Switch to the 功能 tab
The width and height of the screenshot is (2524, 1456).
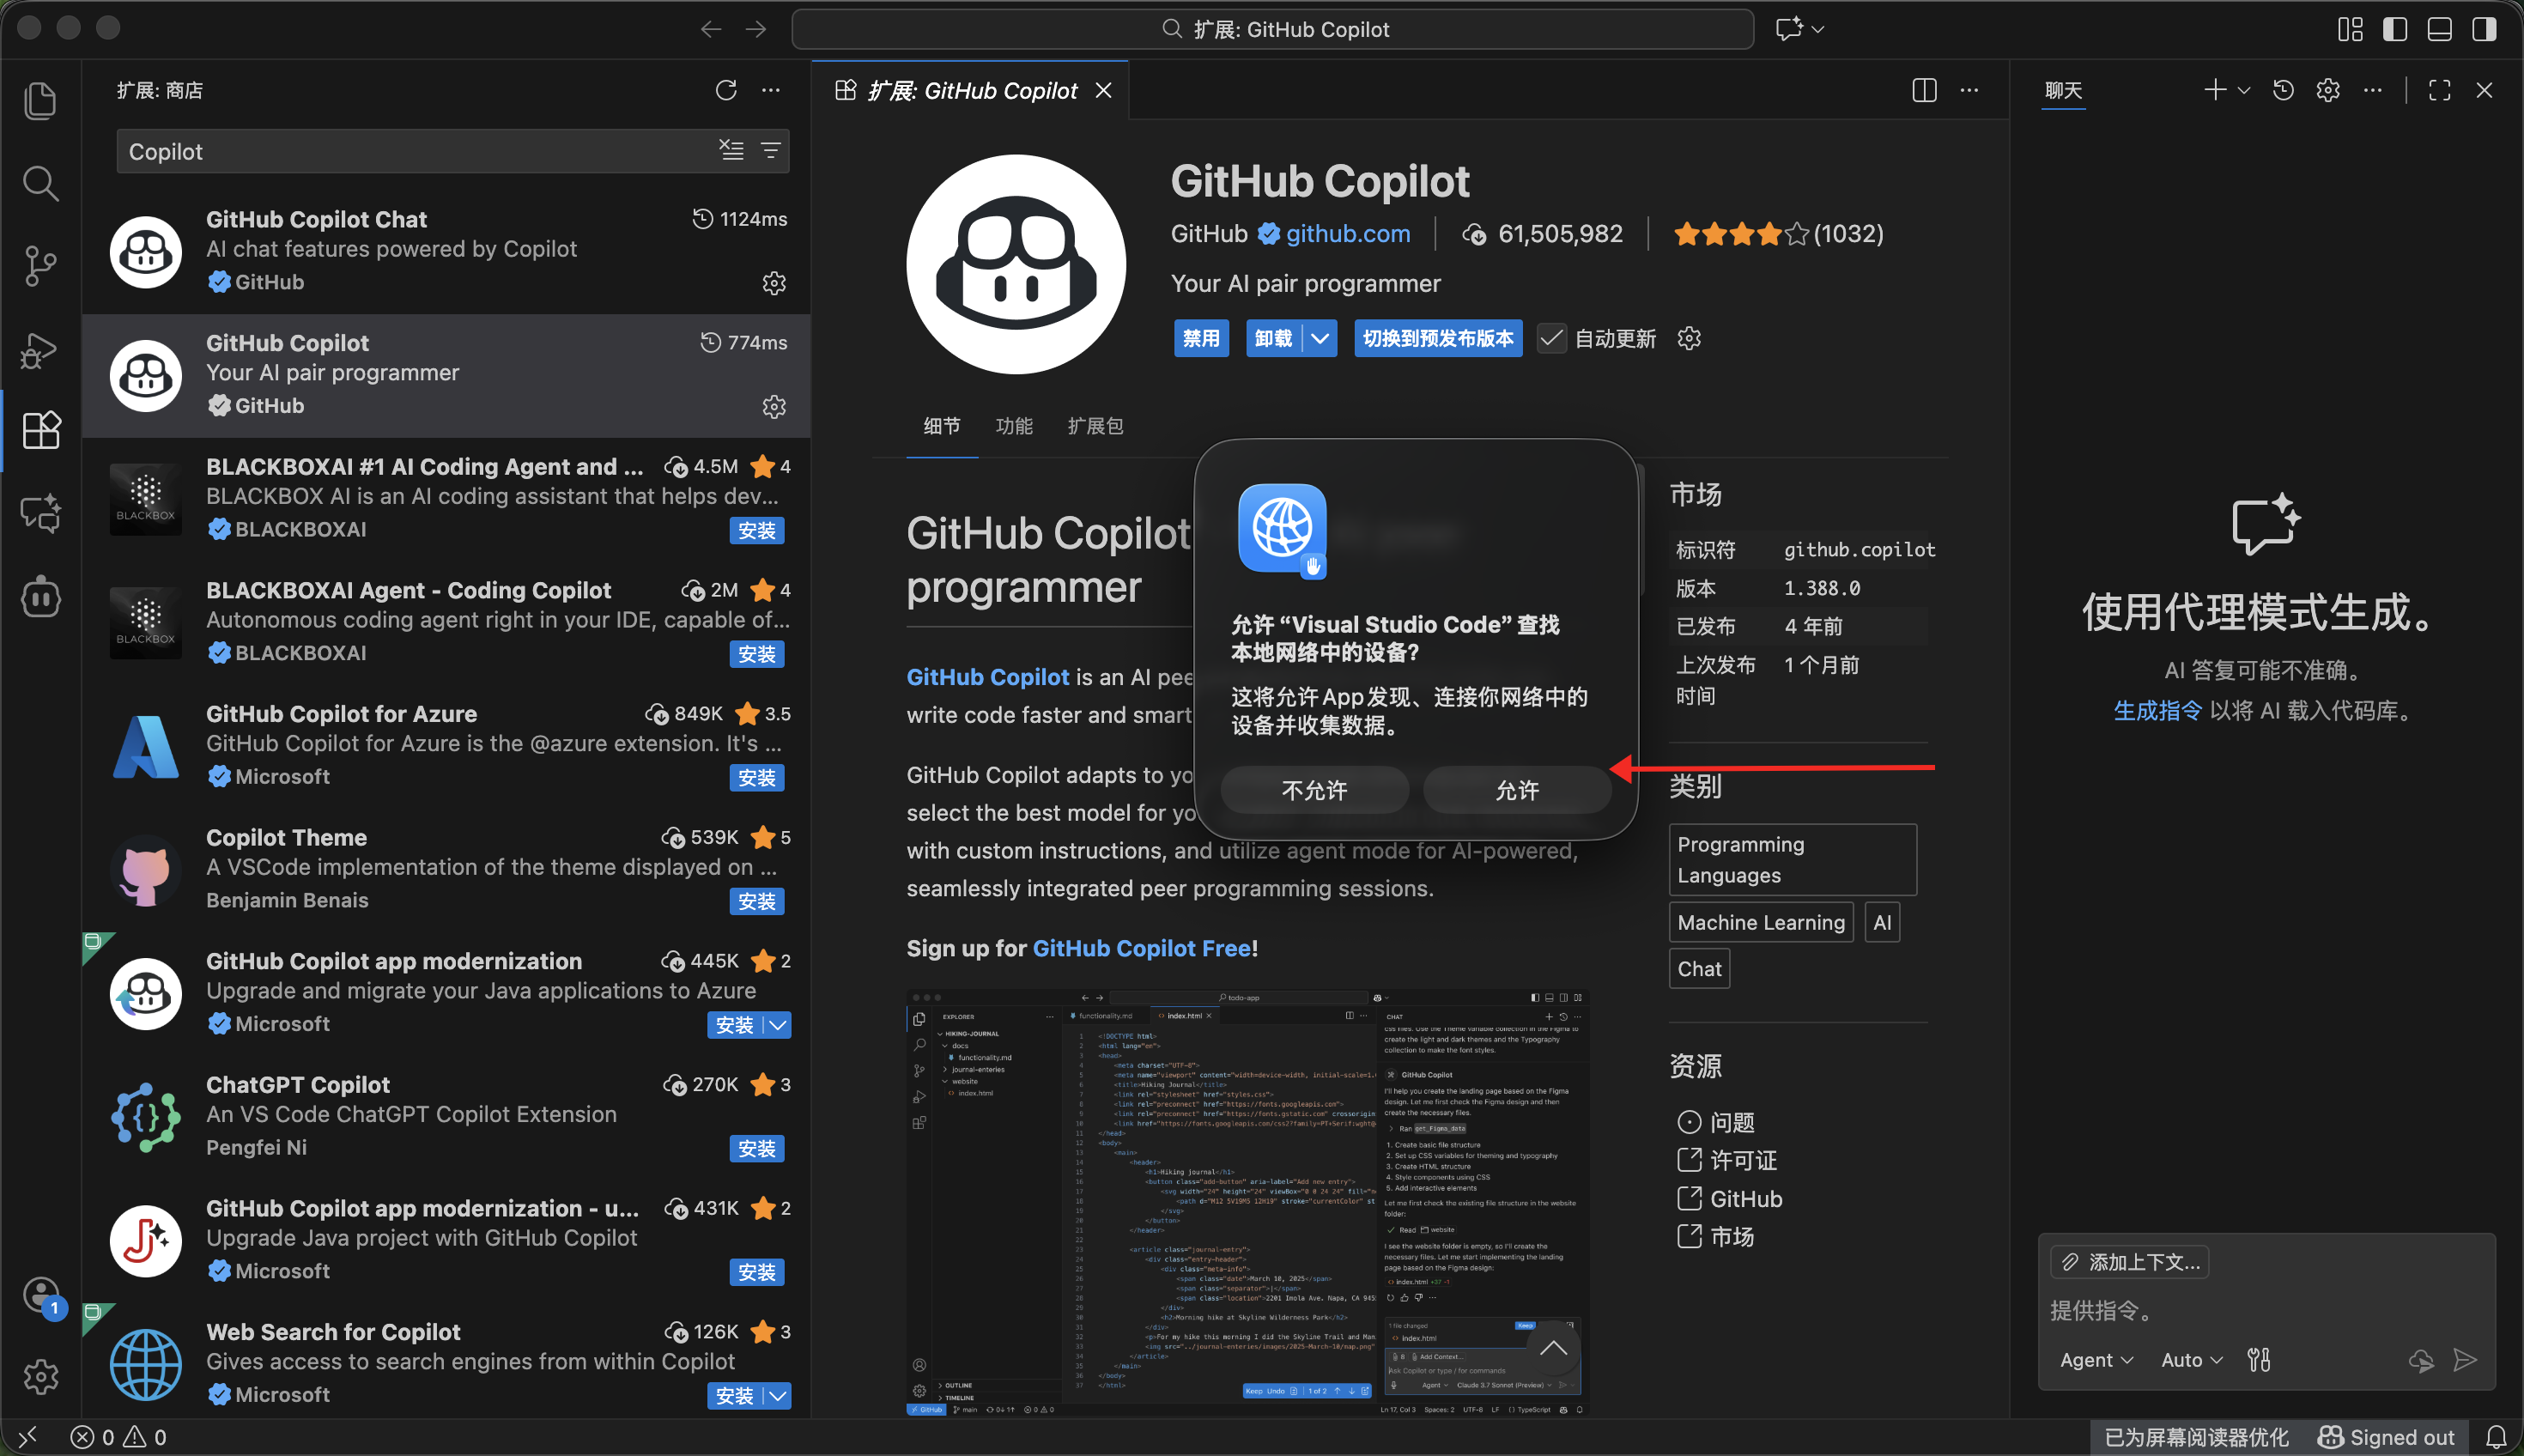[1013, 426]
